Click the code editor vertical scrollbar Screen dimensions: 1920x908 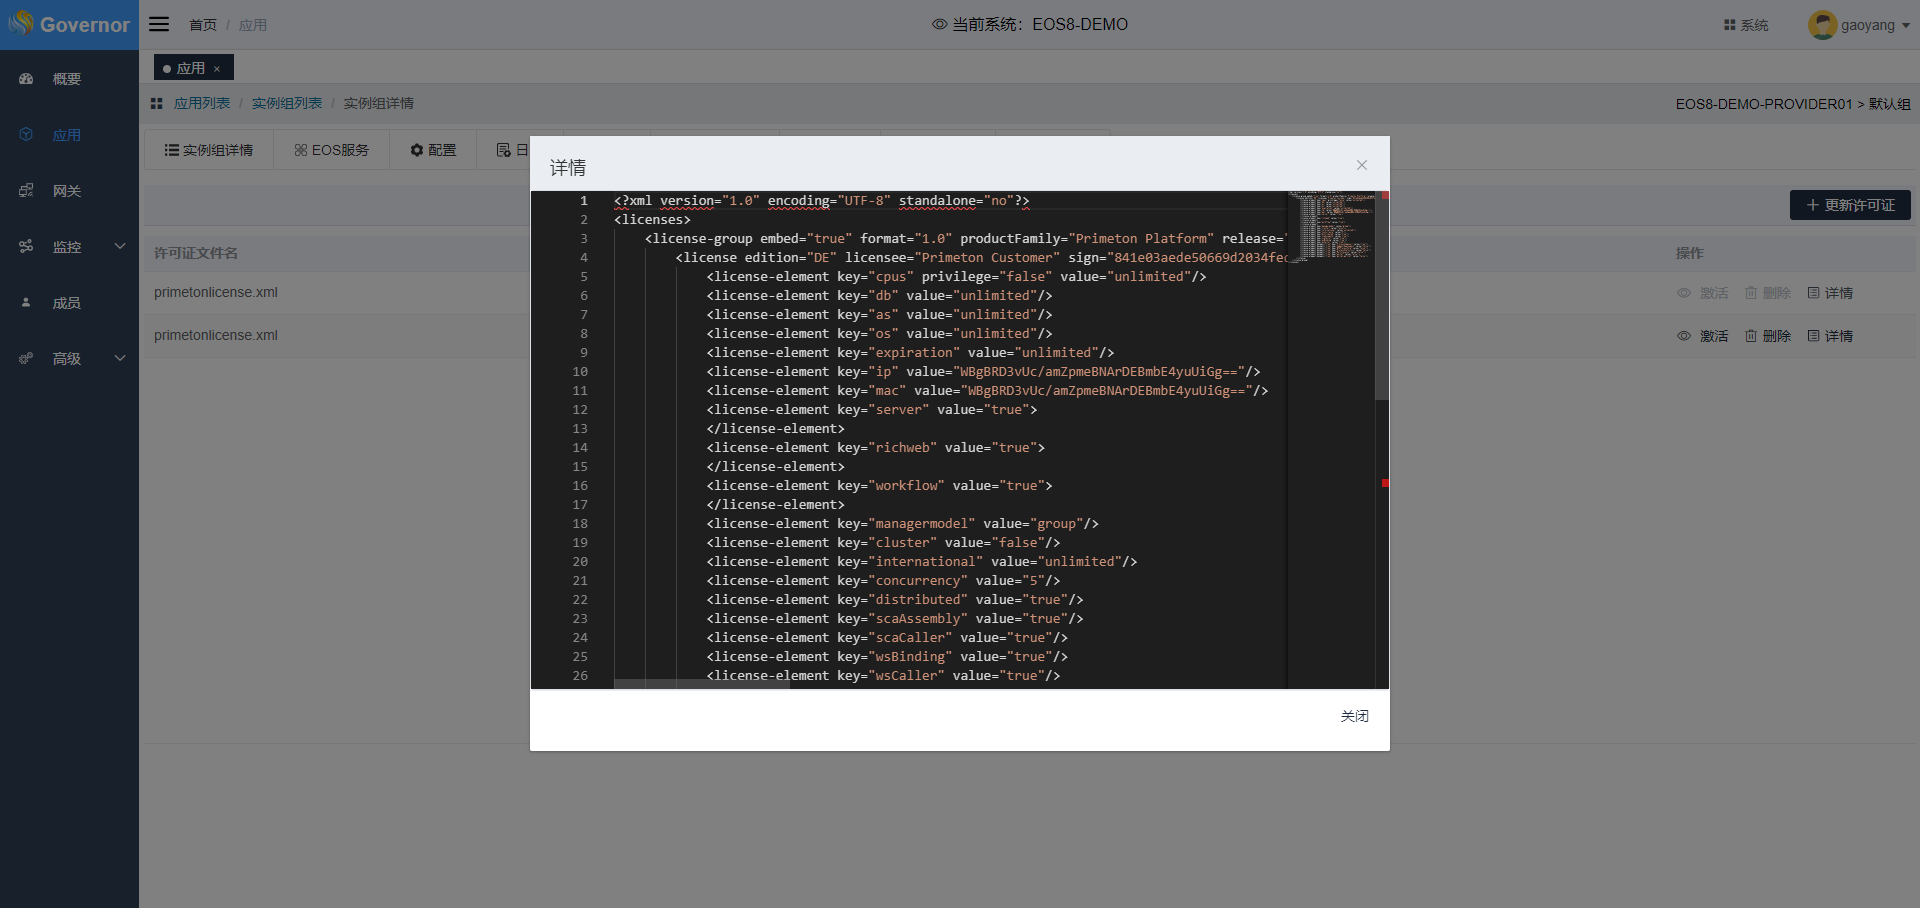[x=1382, y=300]
